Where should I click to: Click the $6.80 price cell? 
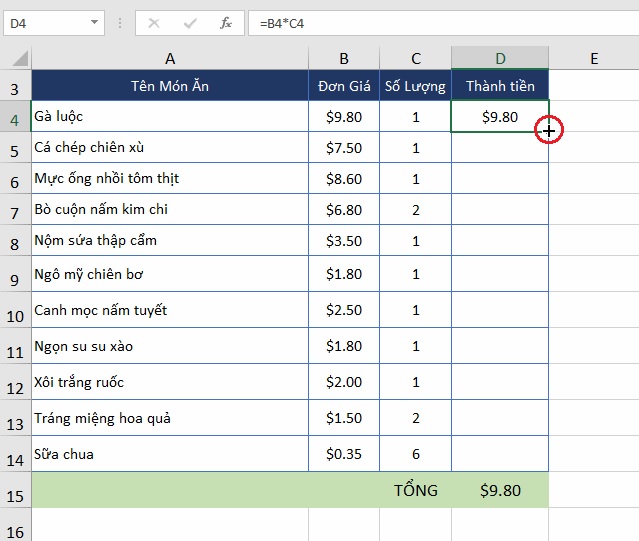344,209
